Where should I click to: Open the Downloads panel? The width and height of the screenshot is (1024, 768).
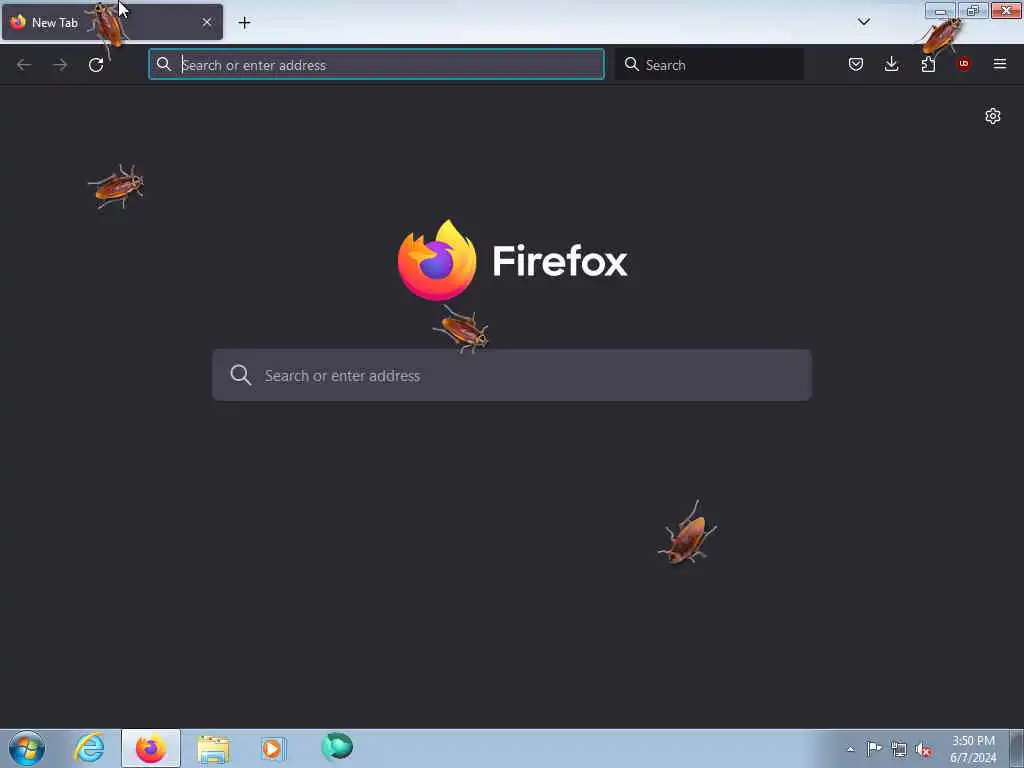(x=891, y=64)
